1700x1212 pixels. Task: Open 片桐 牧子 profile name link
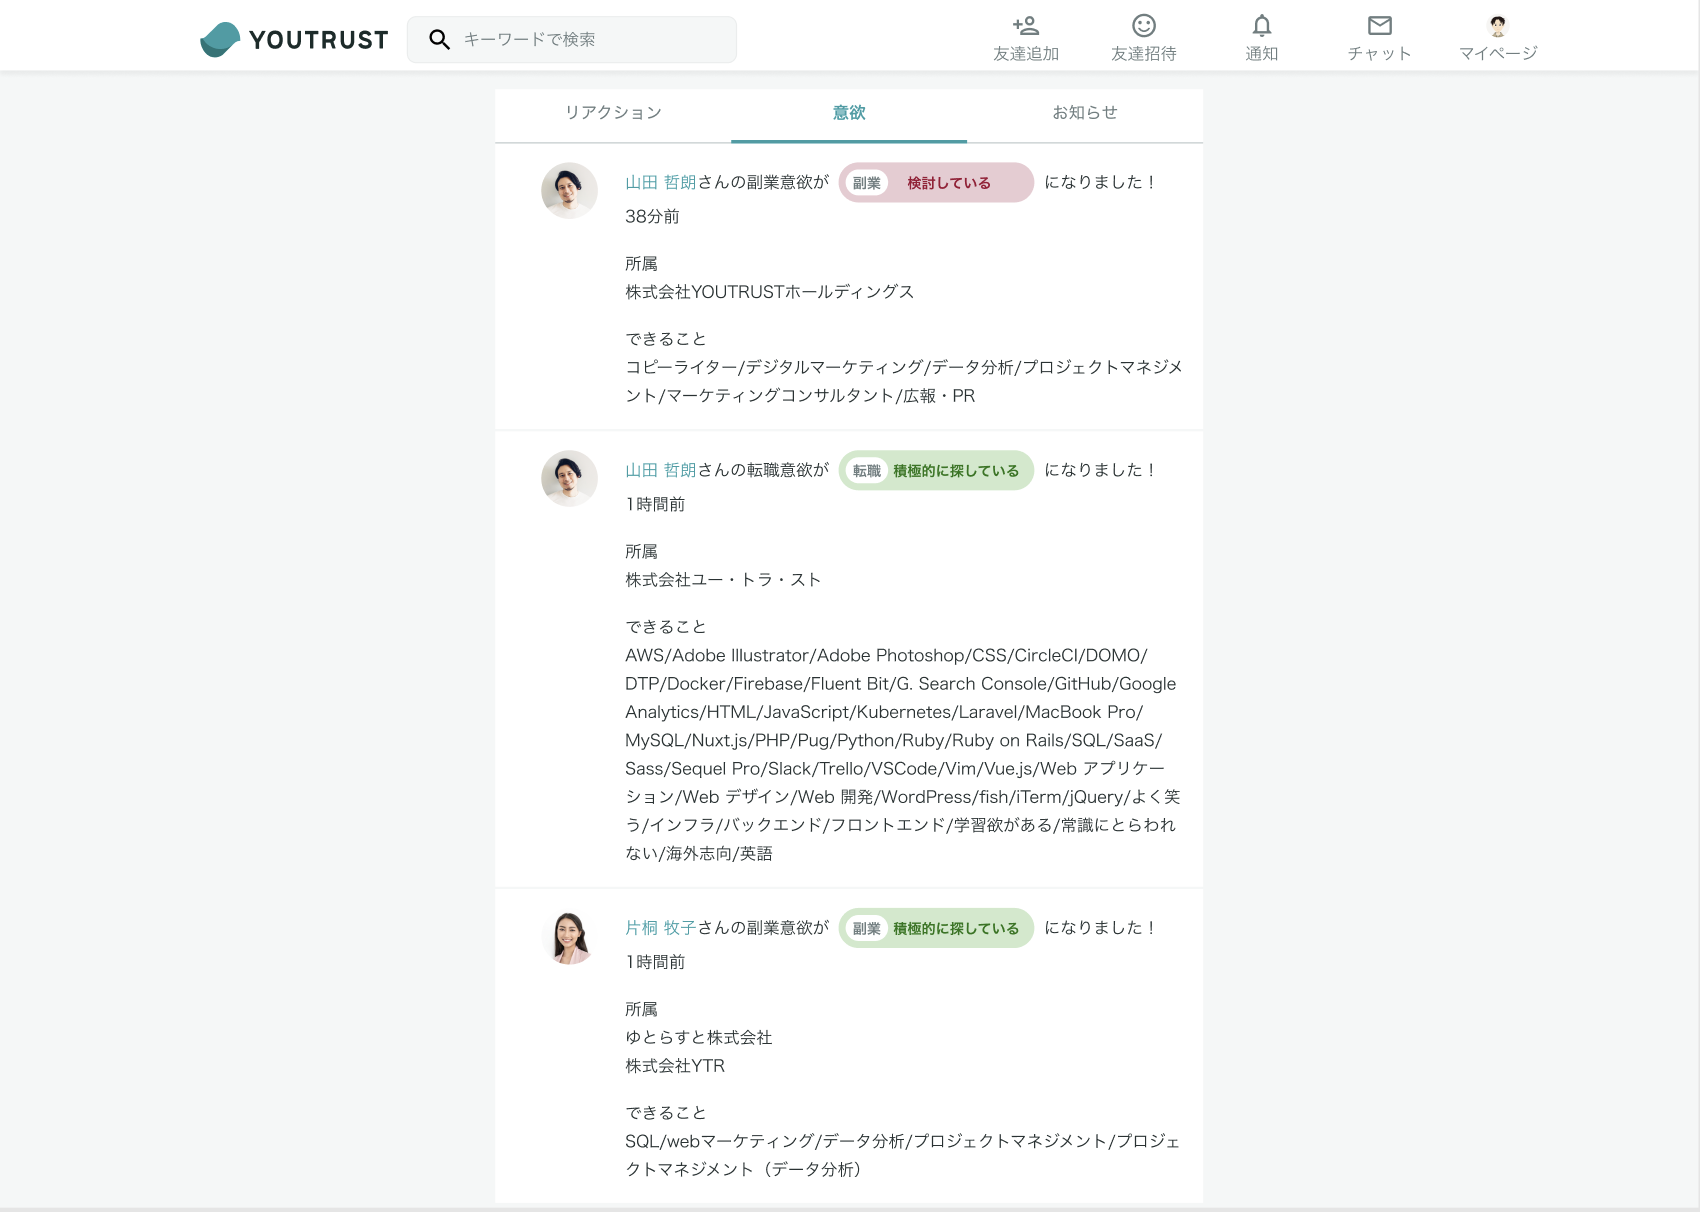660,928
